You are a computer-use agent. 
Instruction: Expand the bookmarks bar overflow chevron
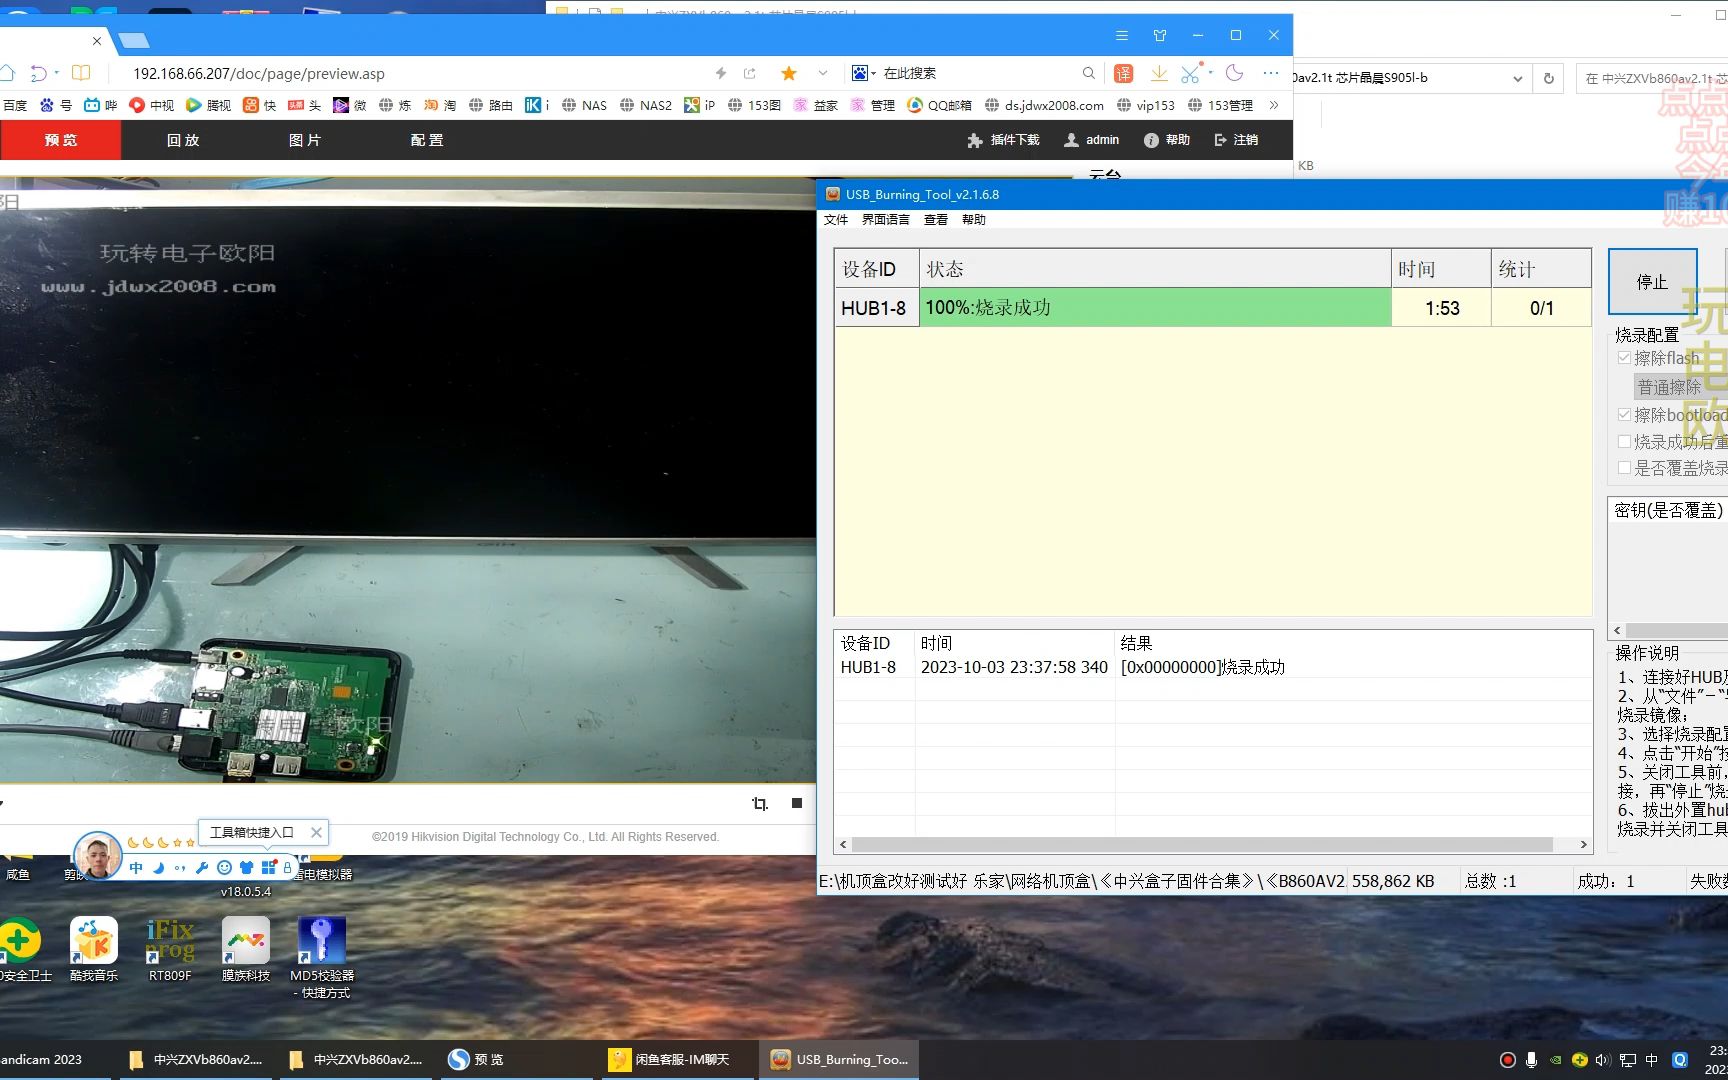1273,105
